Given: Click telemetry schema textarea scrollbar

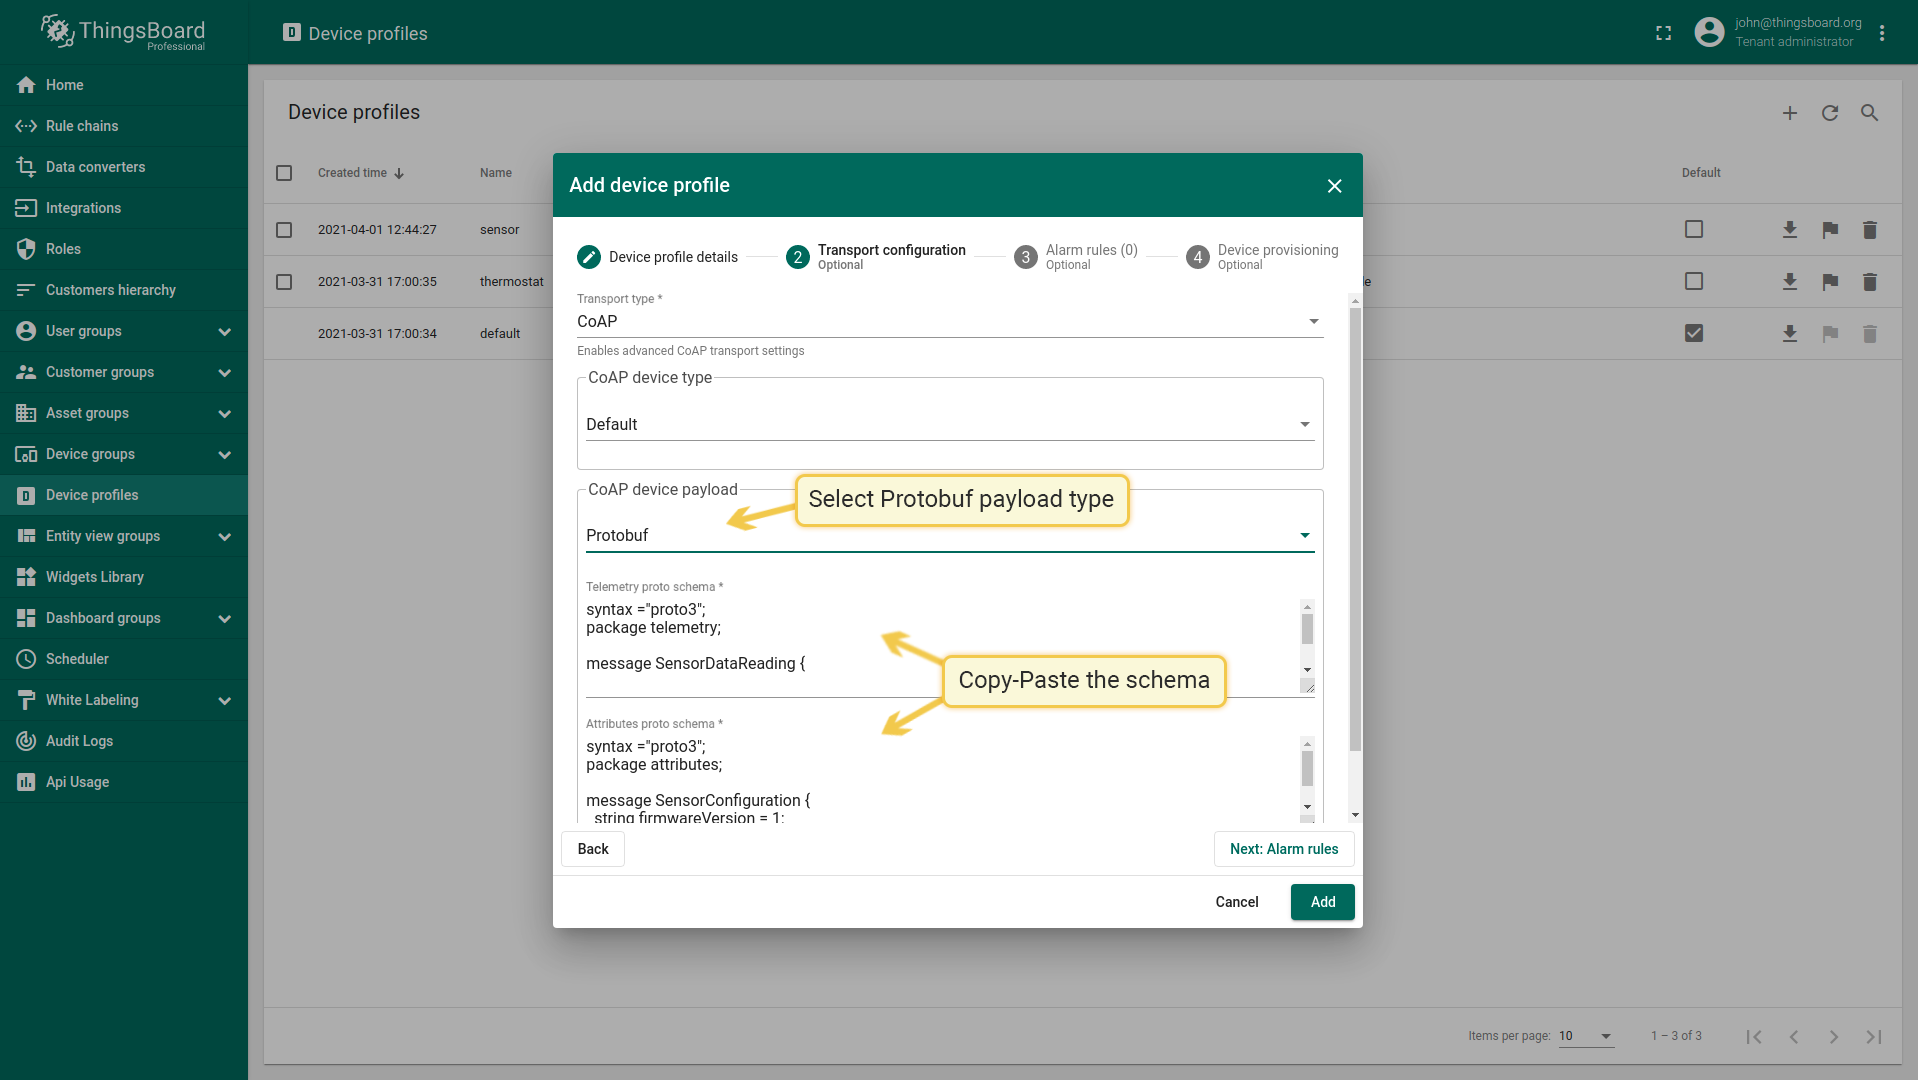Looking at the screenshot, I should coord(1307,630).
